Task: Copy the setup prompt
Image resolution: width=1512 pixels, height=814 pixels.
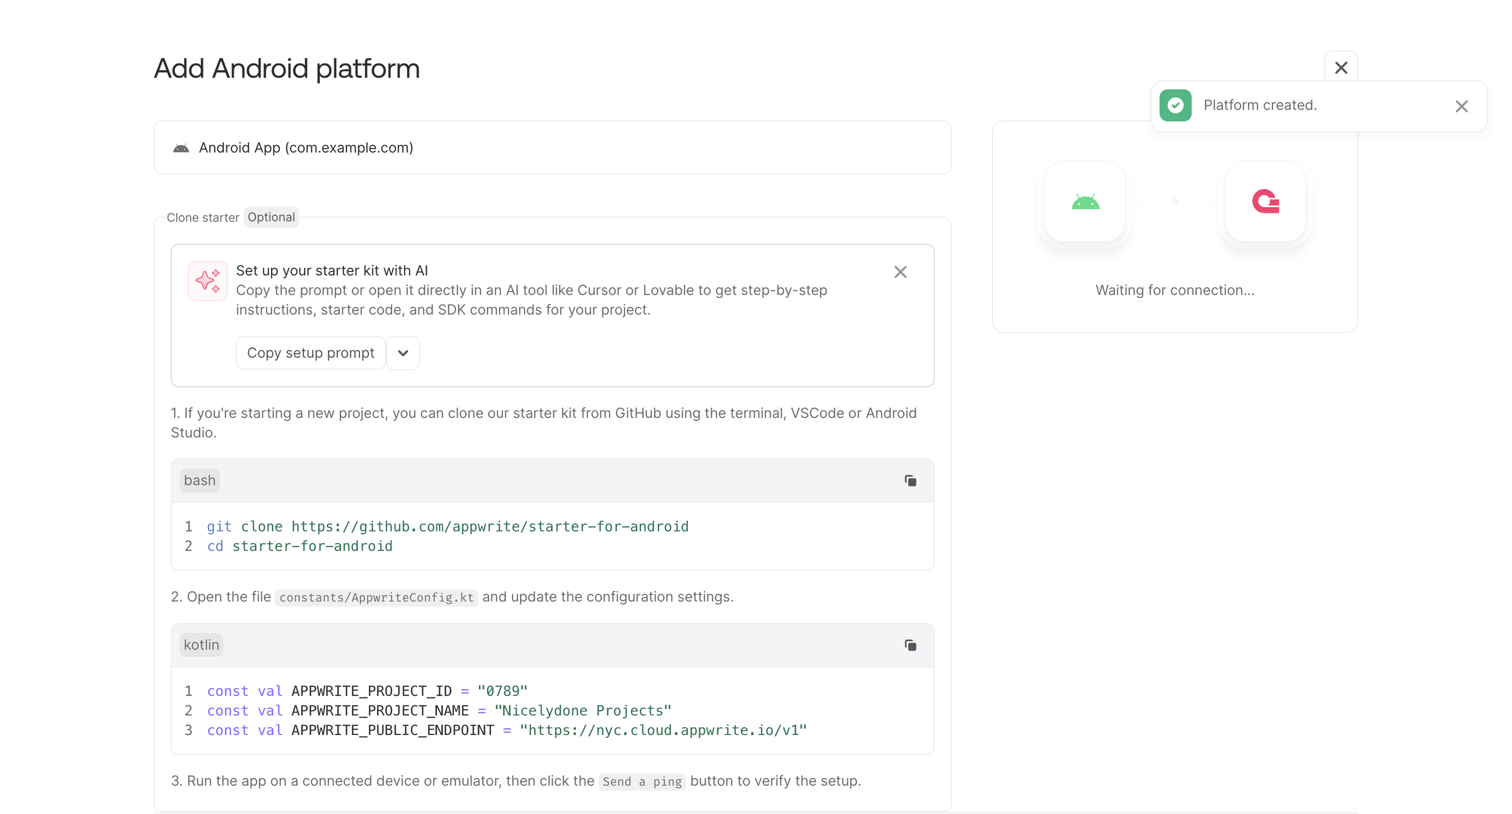Action: pos(311,353)
